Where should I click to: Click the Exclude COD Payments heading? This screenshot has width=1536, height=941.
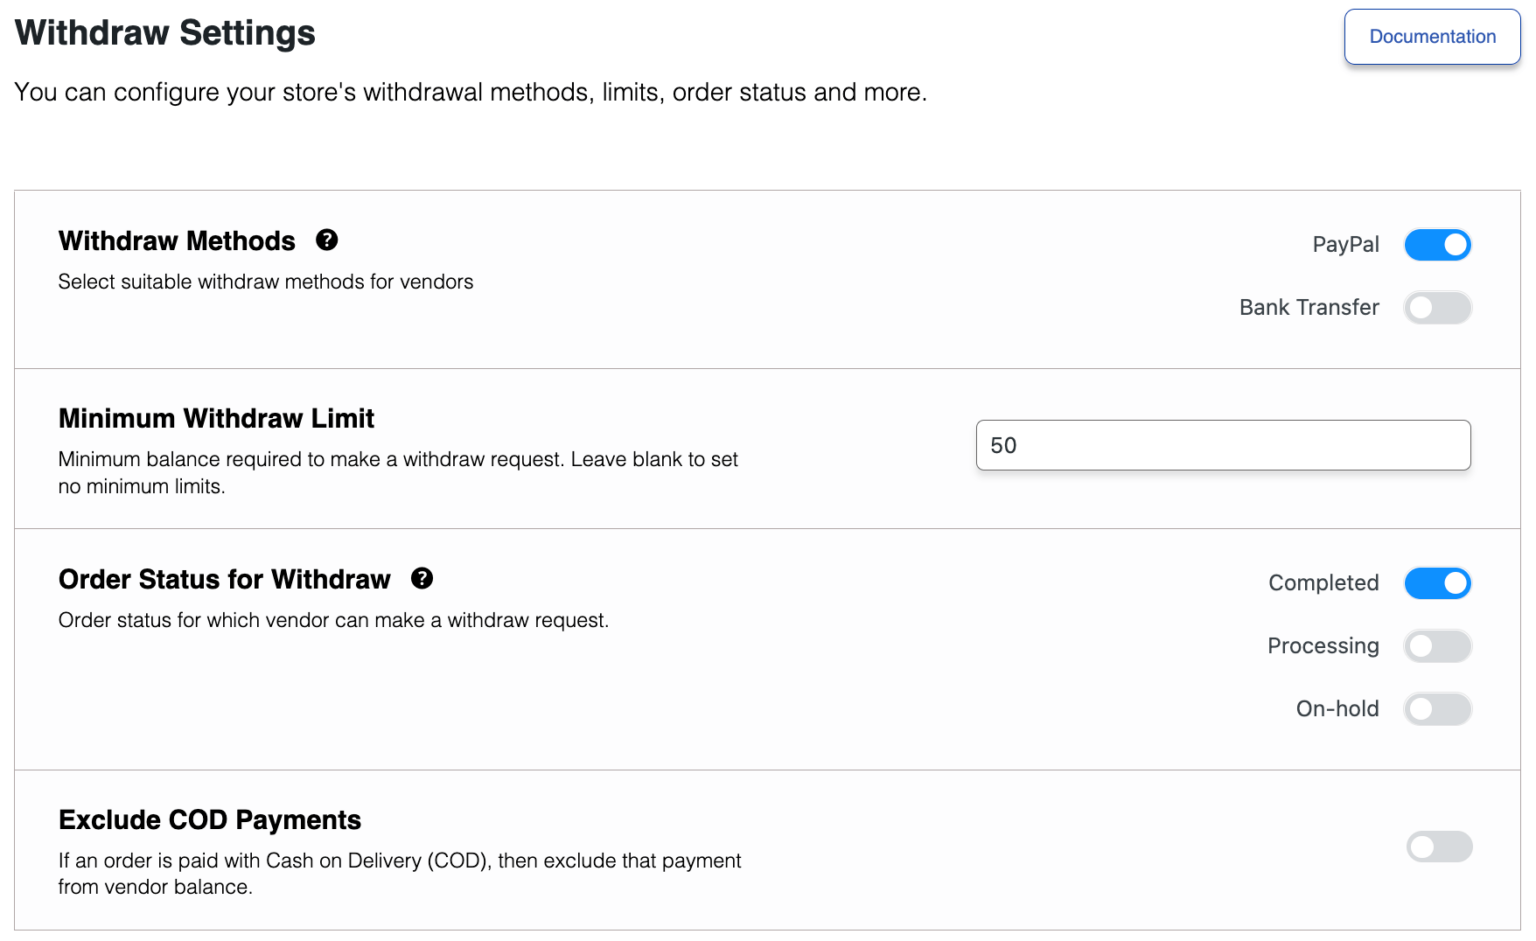pos(209,820)
